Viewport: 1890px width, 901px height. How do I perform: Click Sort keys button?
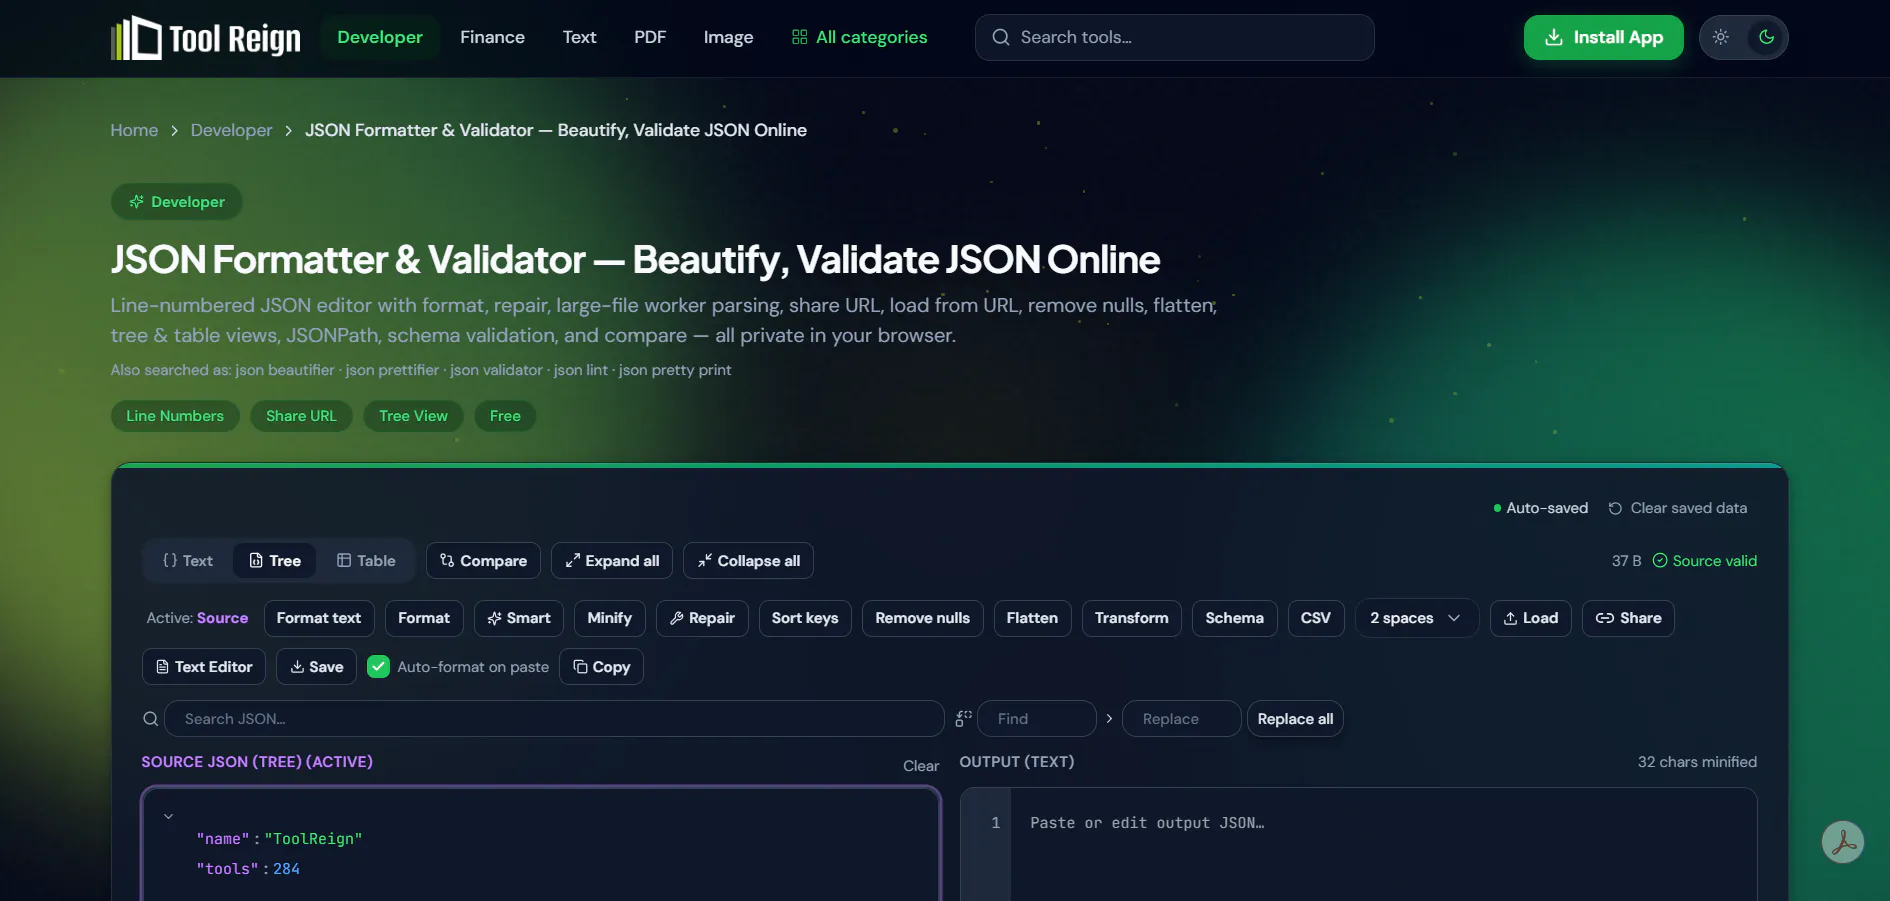click(805, 618)
